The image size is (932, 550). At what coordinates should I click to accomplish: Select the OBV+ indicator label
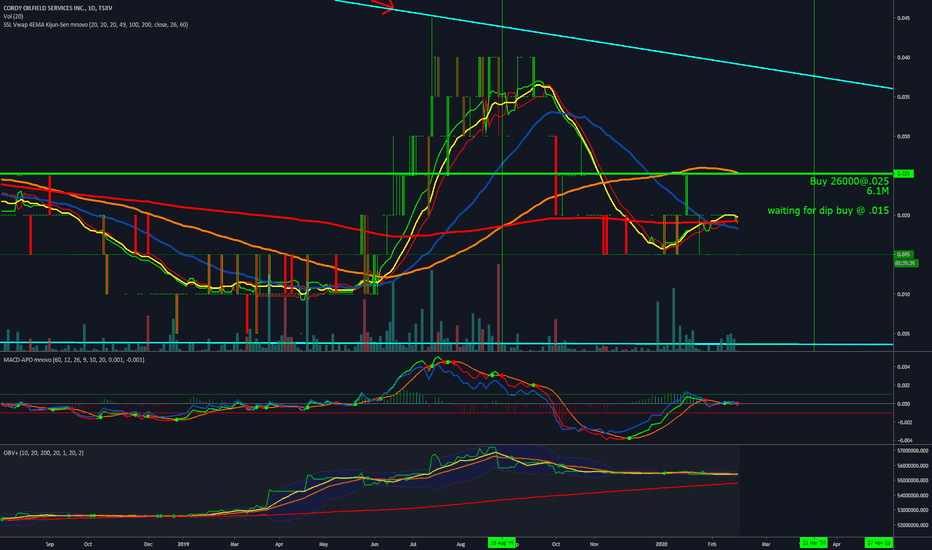(43, 453)
